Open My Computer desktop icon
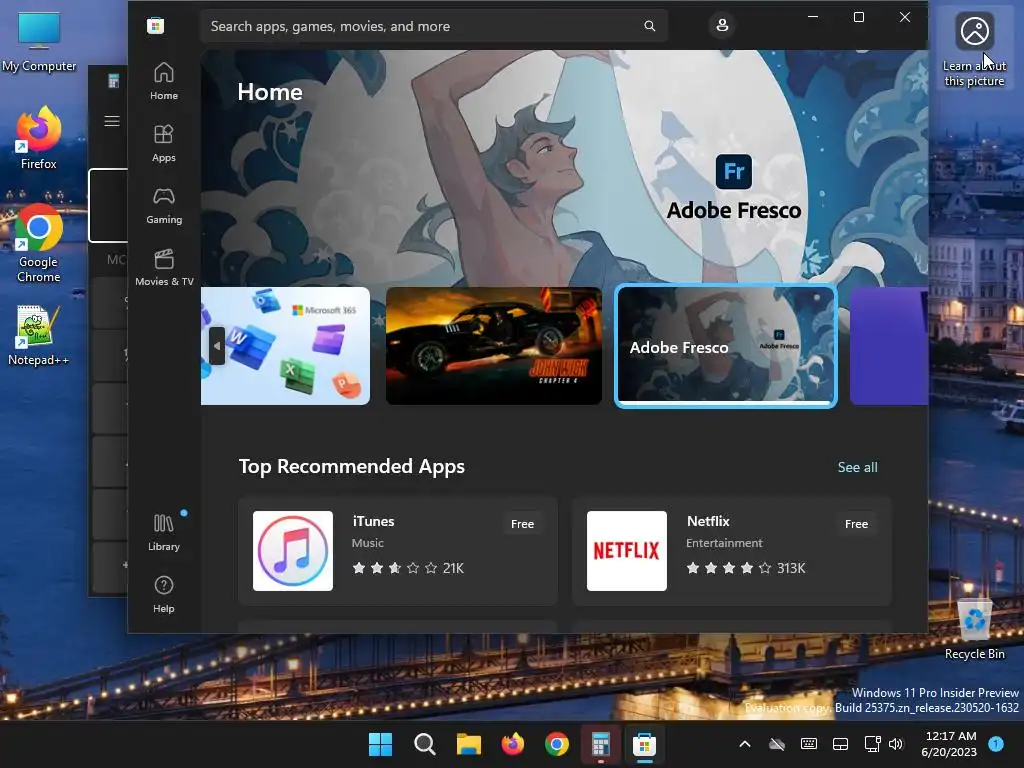 [39, 42]
